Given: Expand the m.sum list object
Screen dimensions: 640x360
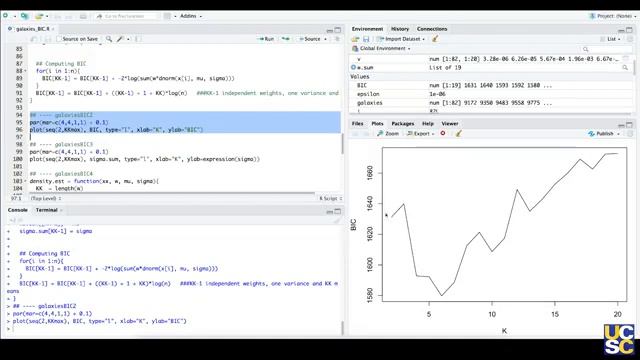Looking at the screenshot, I should pos(353,67).
